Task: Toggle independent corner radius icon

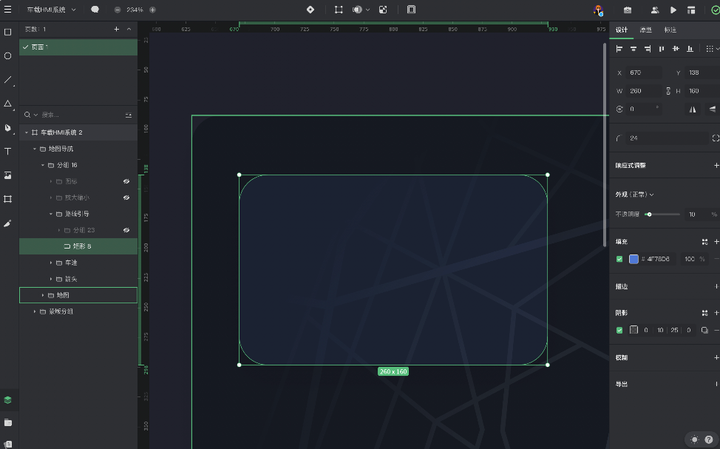Action: [715, 138]
